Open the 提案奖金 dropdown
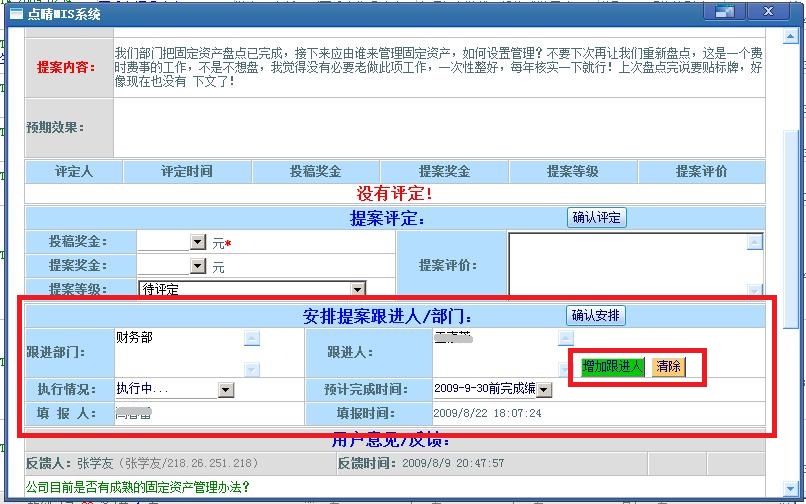 coord(197,266)
